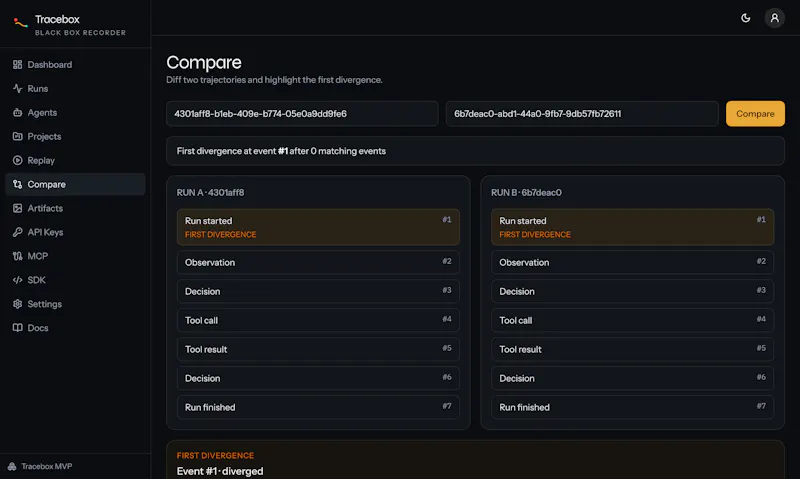Focus the 4301aff8 run ID input
The width and height of the screenshot is (800, 479).
click(x=302, y=114)
